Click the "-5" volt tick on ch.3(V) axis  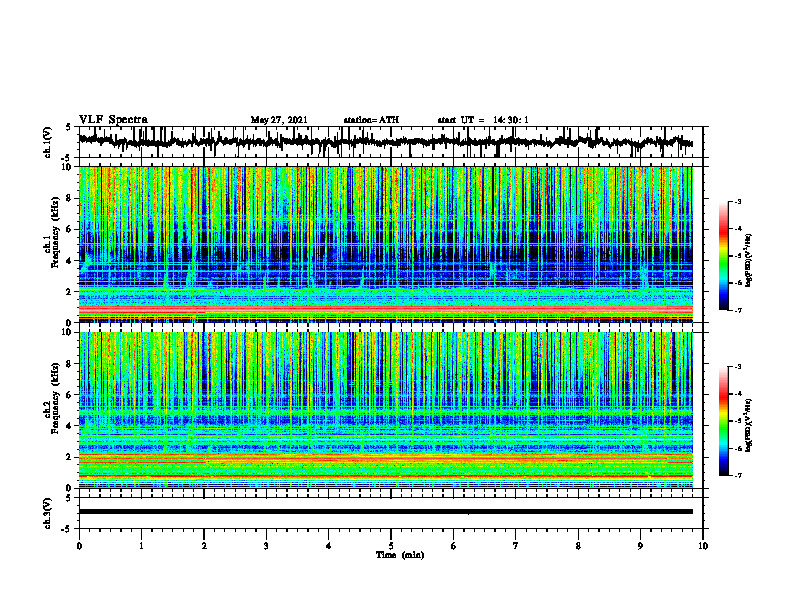pos(67,529)
